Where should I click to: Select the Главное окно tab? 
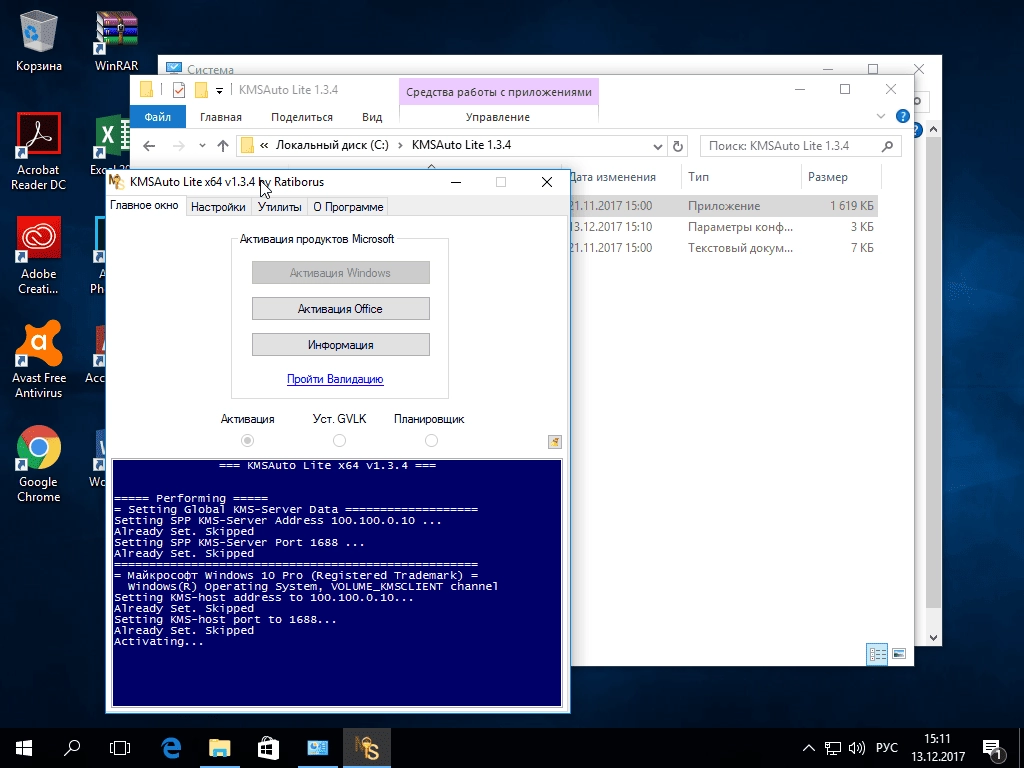pyautogui.click(x=144, y=206)
